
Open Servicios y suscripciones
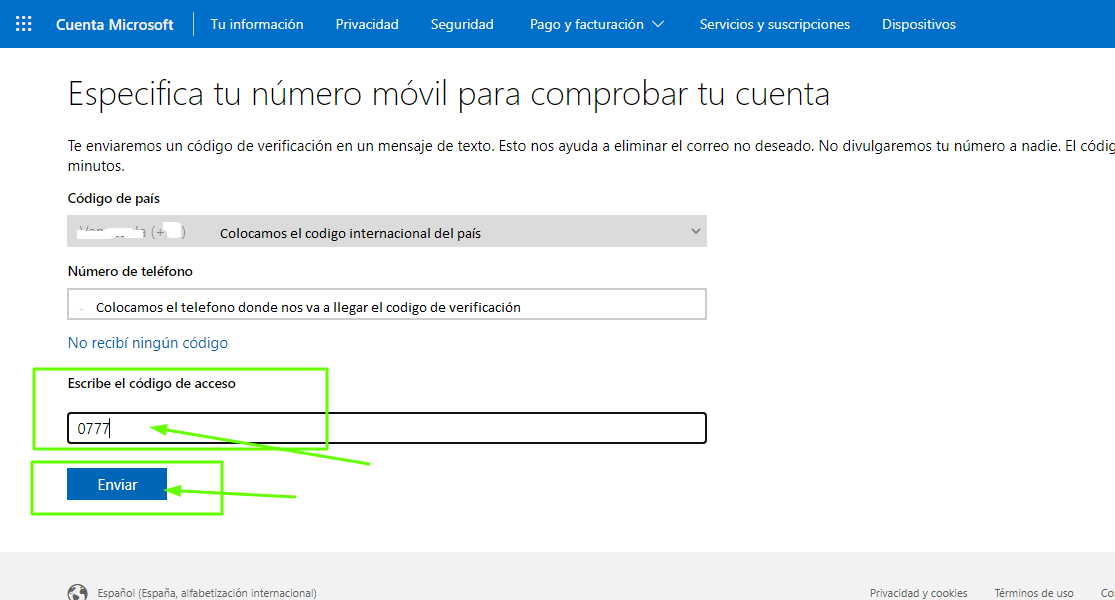(x=774, y=24)
